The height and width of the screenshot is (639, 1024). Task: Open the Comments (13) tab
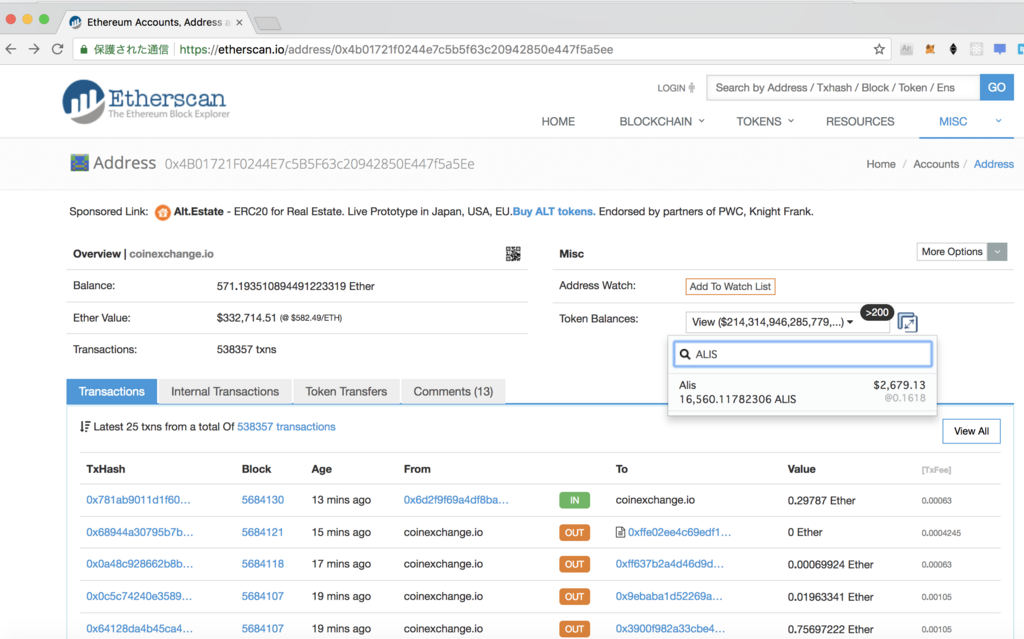[x=453, y=391]
